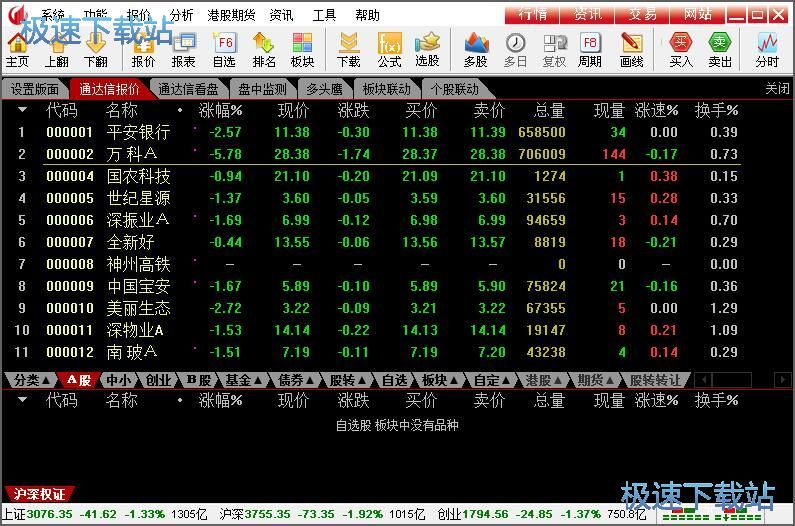Switch to the red 行情 button
Viewport: 795px width, 526px height.
coord(532,15)
